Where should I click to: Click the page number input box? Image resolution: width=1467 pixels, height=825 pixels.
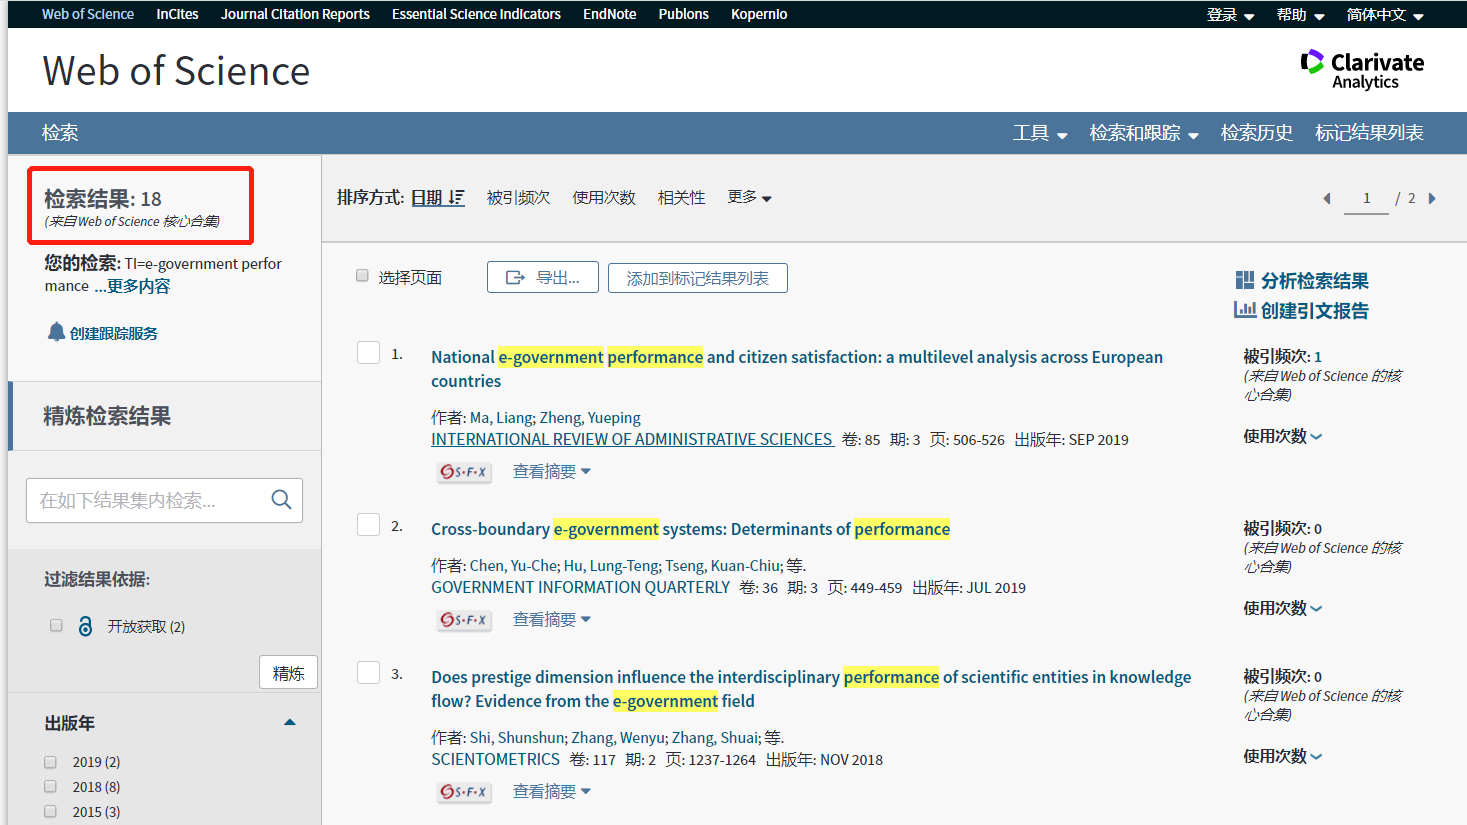pos(1366,198)
